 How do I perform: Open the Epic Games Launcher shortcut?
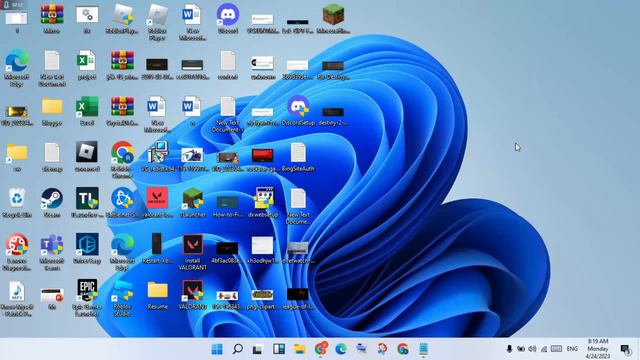pyautogui.click(x=87, y=291)
